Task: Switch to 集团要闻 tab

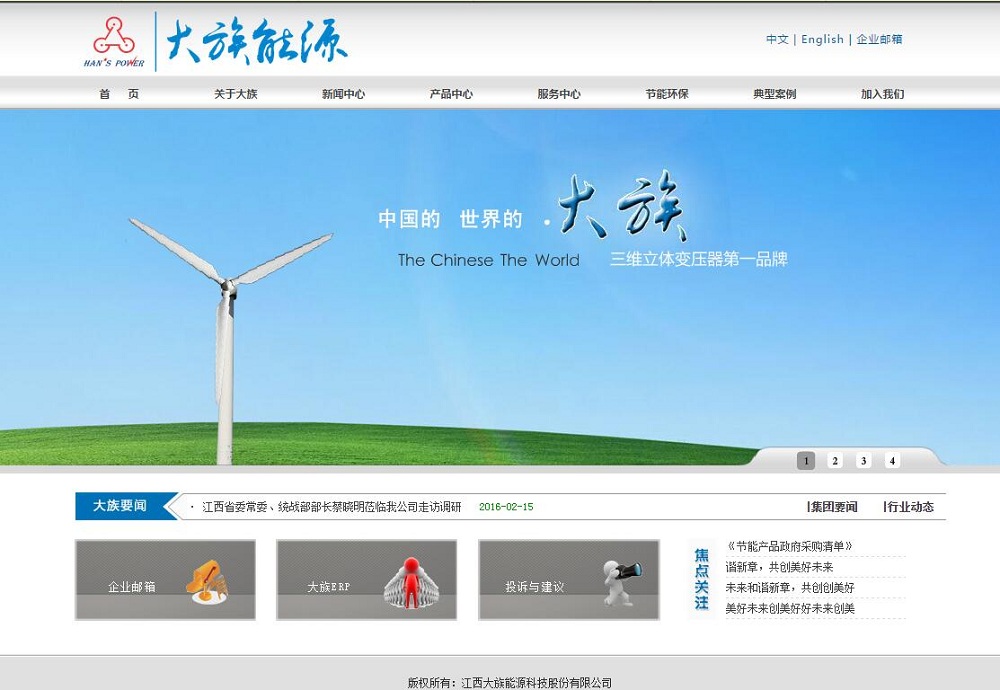Action: pos(832,507)
